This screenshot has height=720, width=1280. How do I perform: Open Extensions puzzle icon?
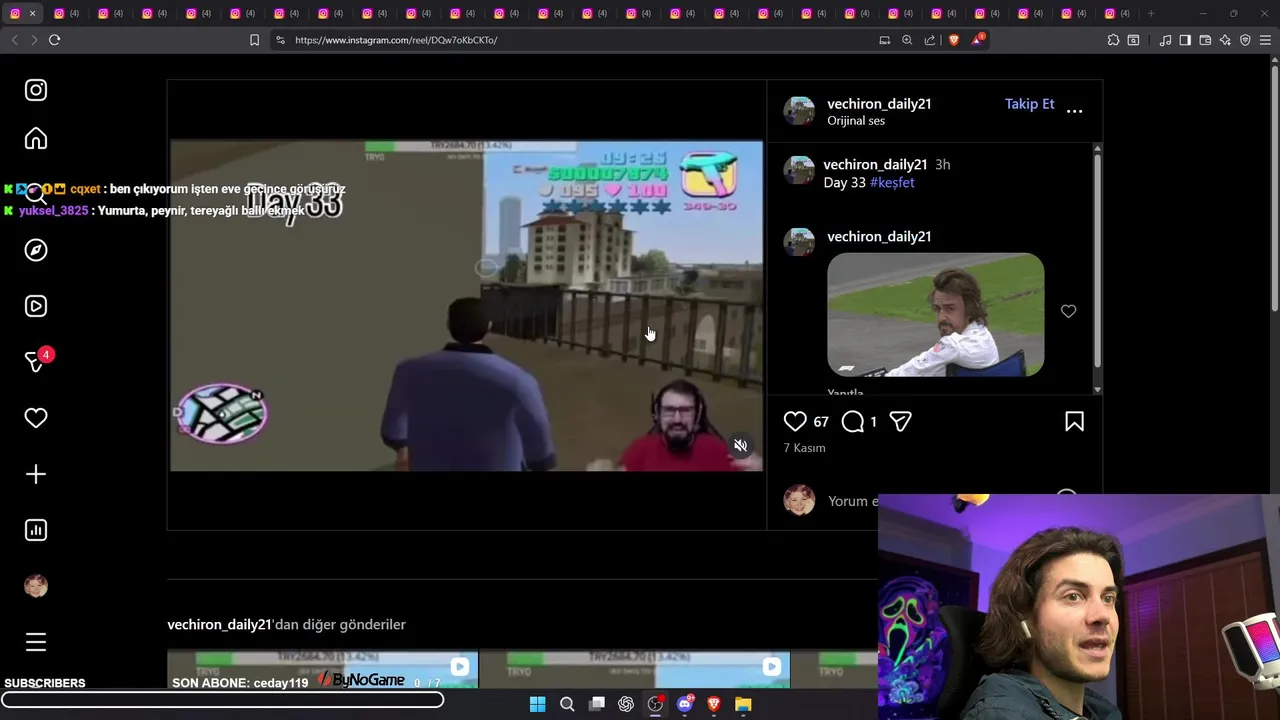[x=1113, y=40]
